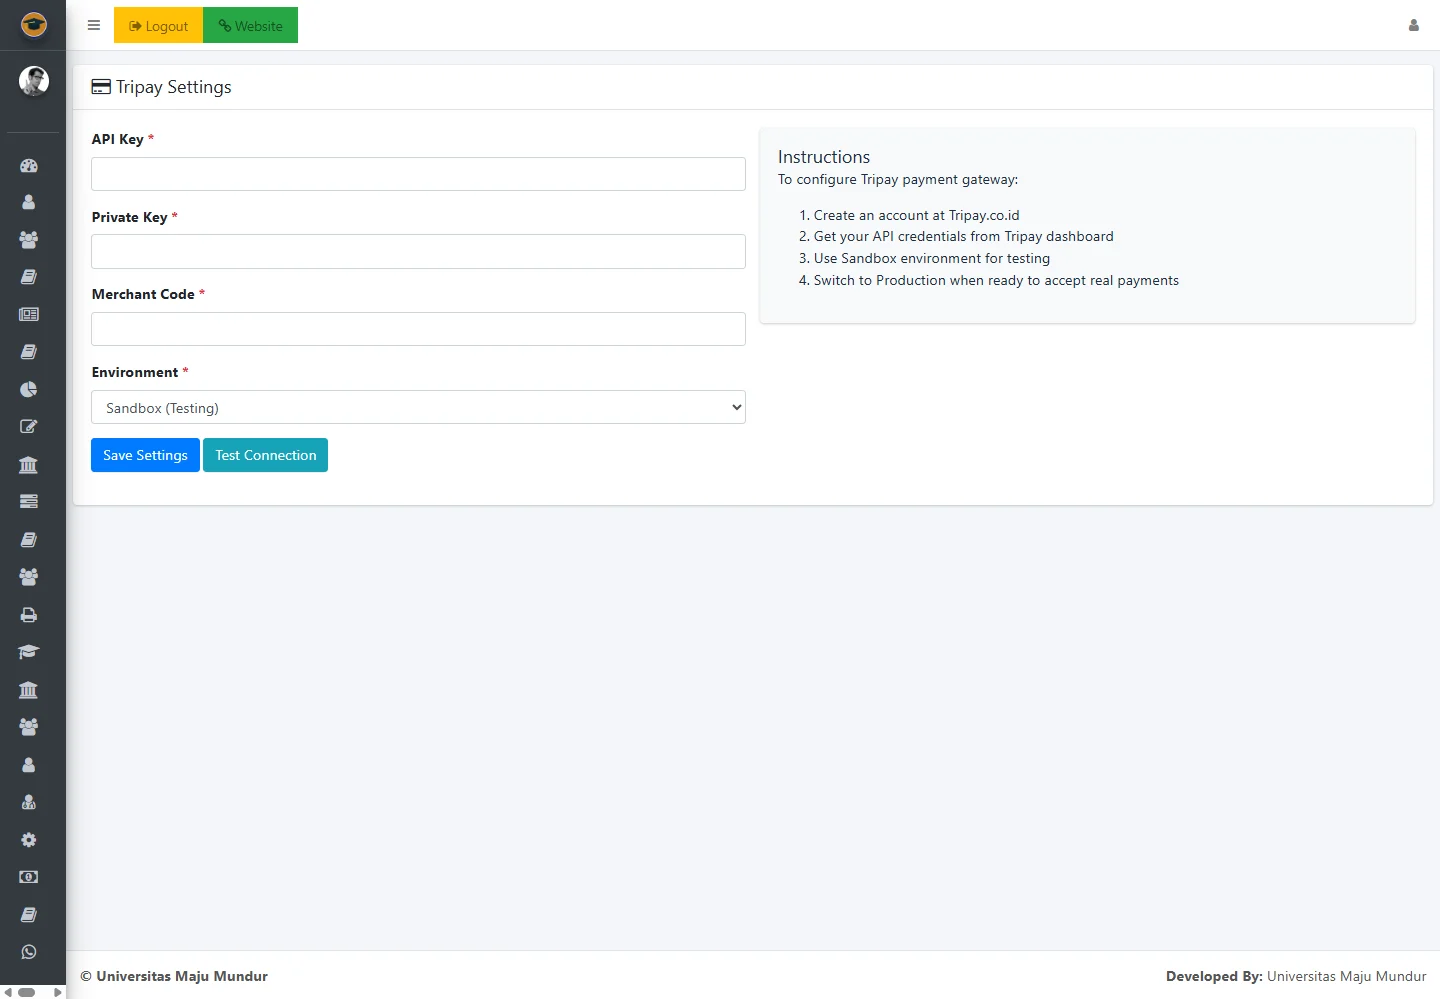
Task: Click the Test Connection button
Action: pos(265,455)
